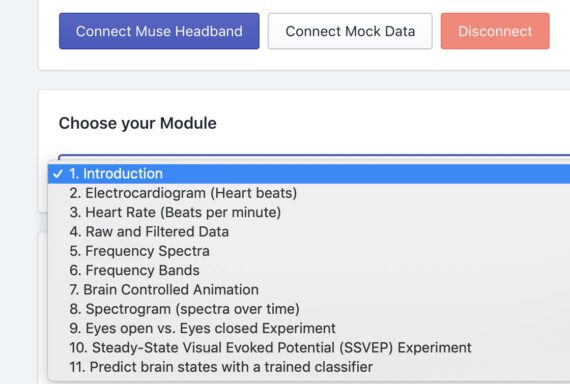Click the checkmark beside Introduction
This screenshot has height=384, width=570.
click(x=58, y=174)
